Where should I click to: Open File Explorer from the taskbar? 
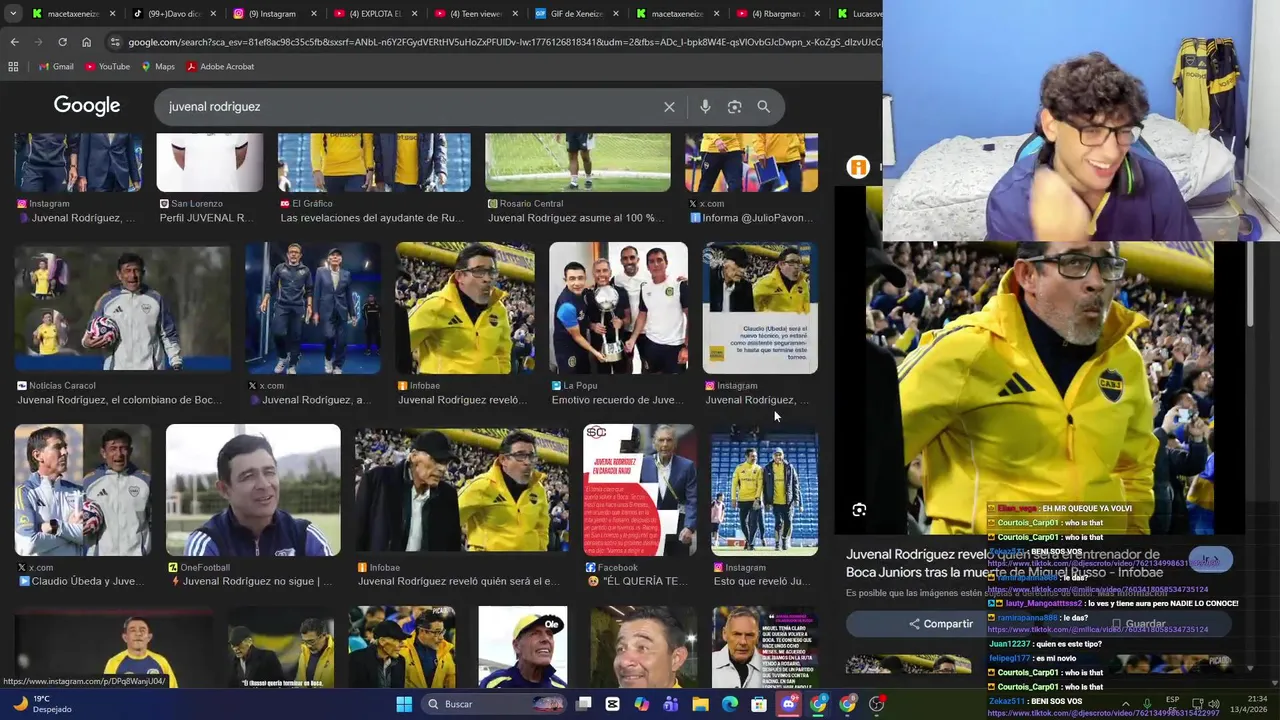tap(700, 704)
